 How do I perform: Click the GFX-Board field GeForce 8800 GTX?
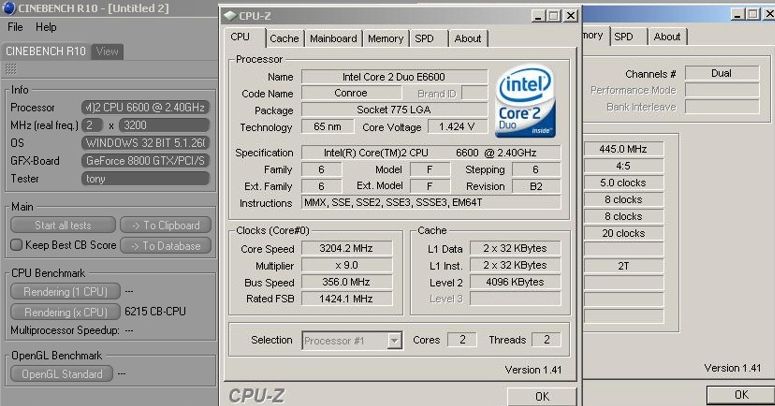point(145,161)
